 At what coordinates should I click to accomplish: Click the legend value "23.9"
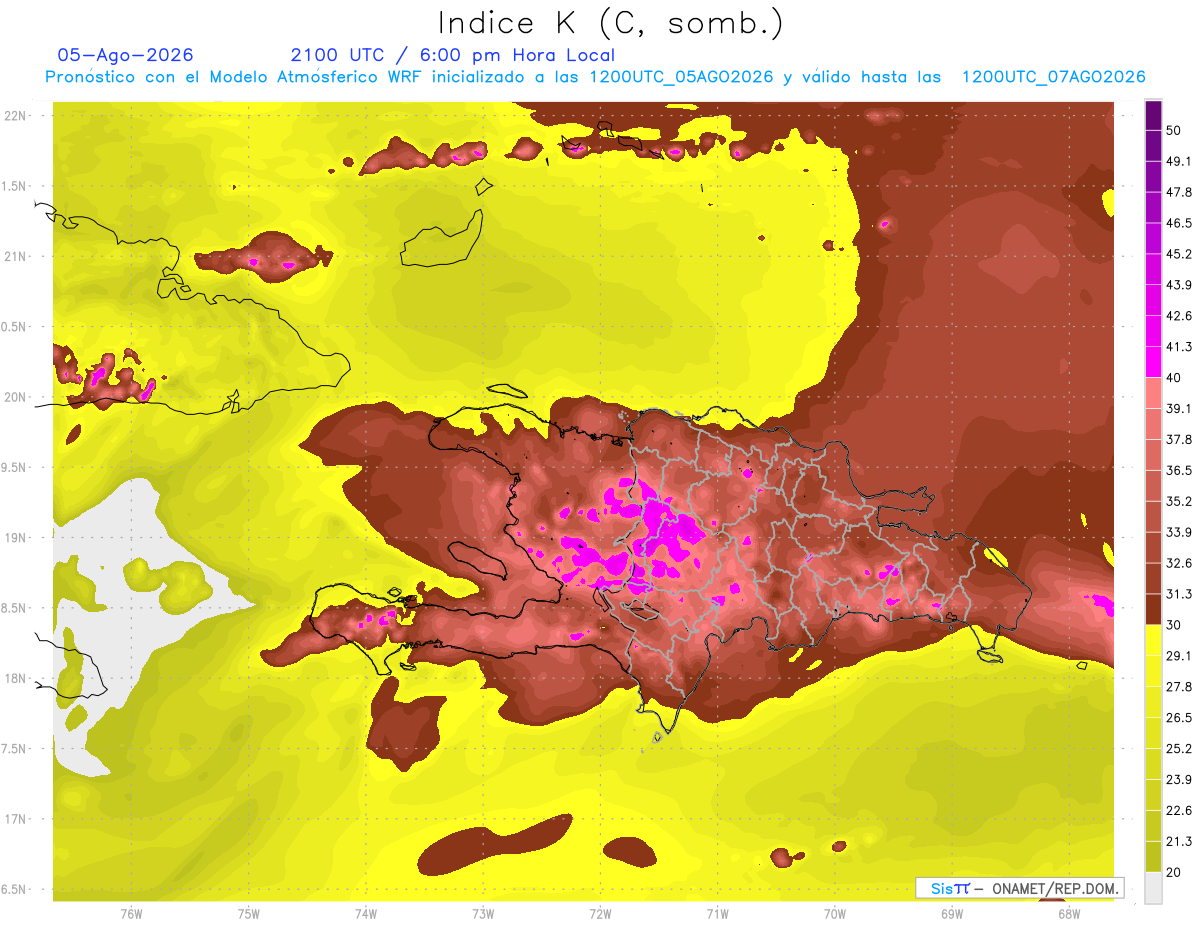point(1178,780)
